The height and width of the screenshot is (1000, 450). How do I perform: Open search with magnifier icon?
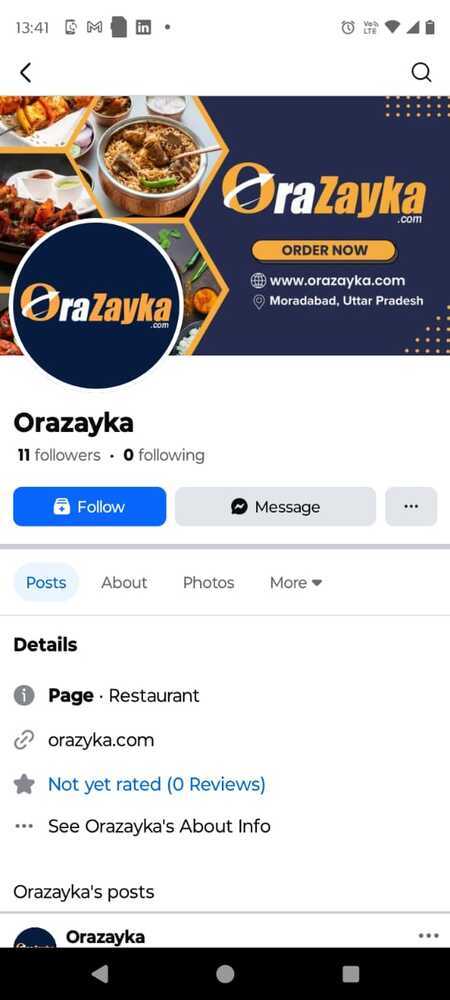[x=421, y=73]
